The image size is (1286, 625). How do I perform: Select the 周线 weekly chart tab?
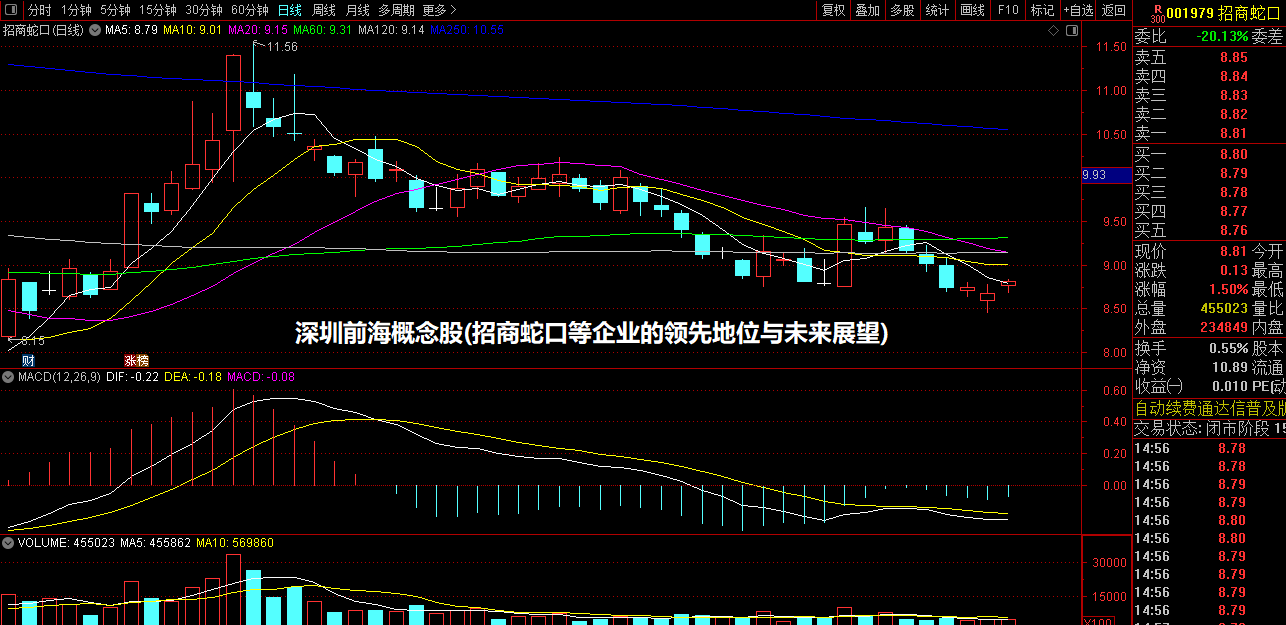323,10
